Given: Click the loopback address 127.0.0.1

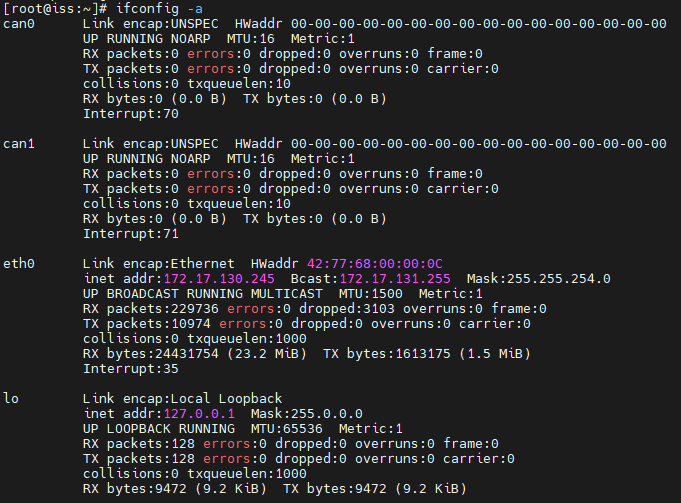Looking at the screenshot, I should point(194,413).
